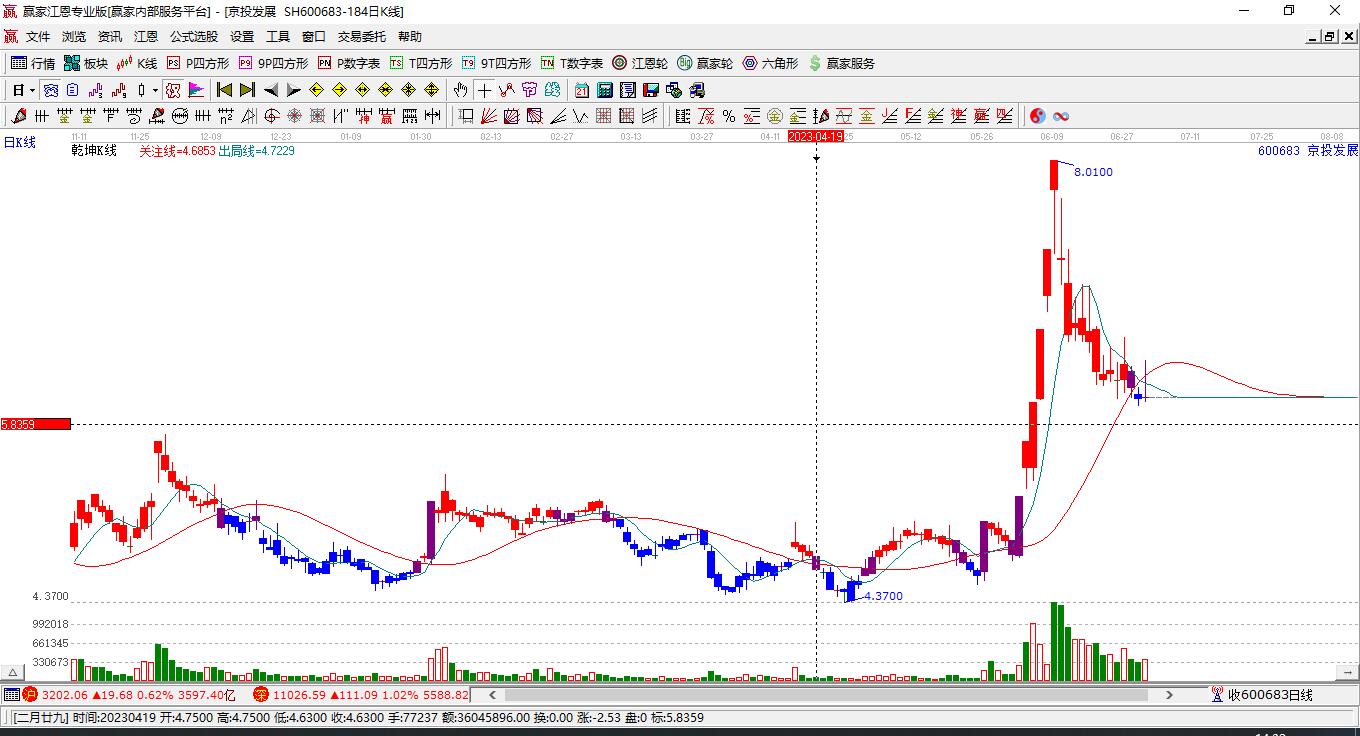Open the calculator icon
The height and width of the screenshot is (736, 1360).
605,90
